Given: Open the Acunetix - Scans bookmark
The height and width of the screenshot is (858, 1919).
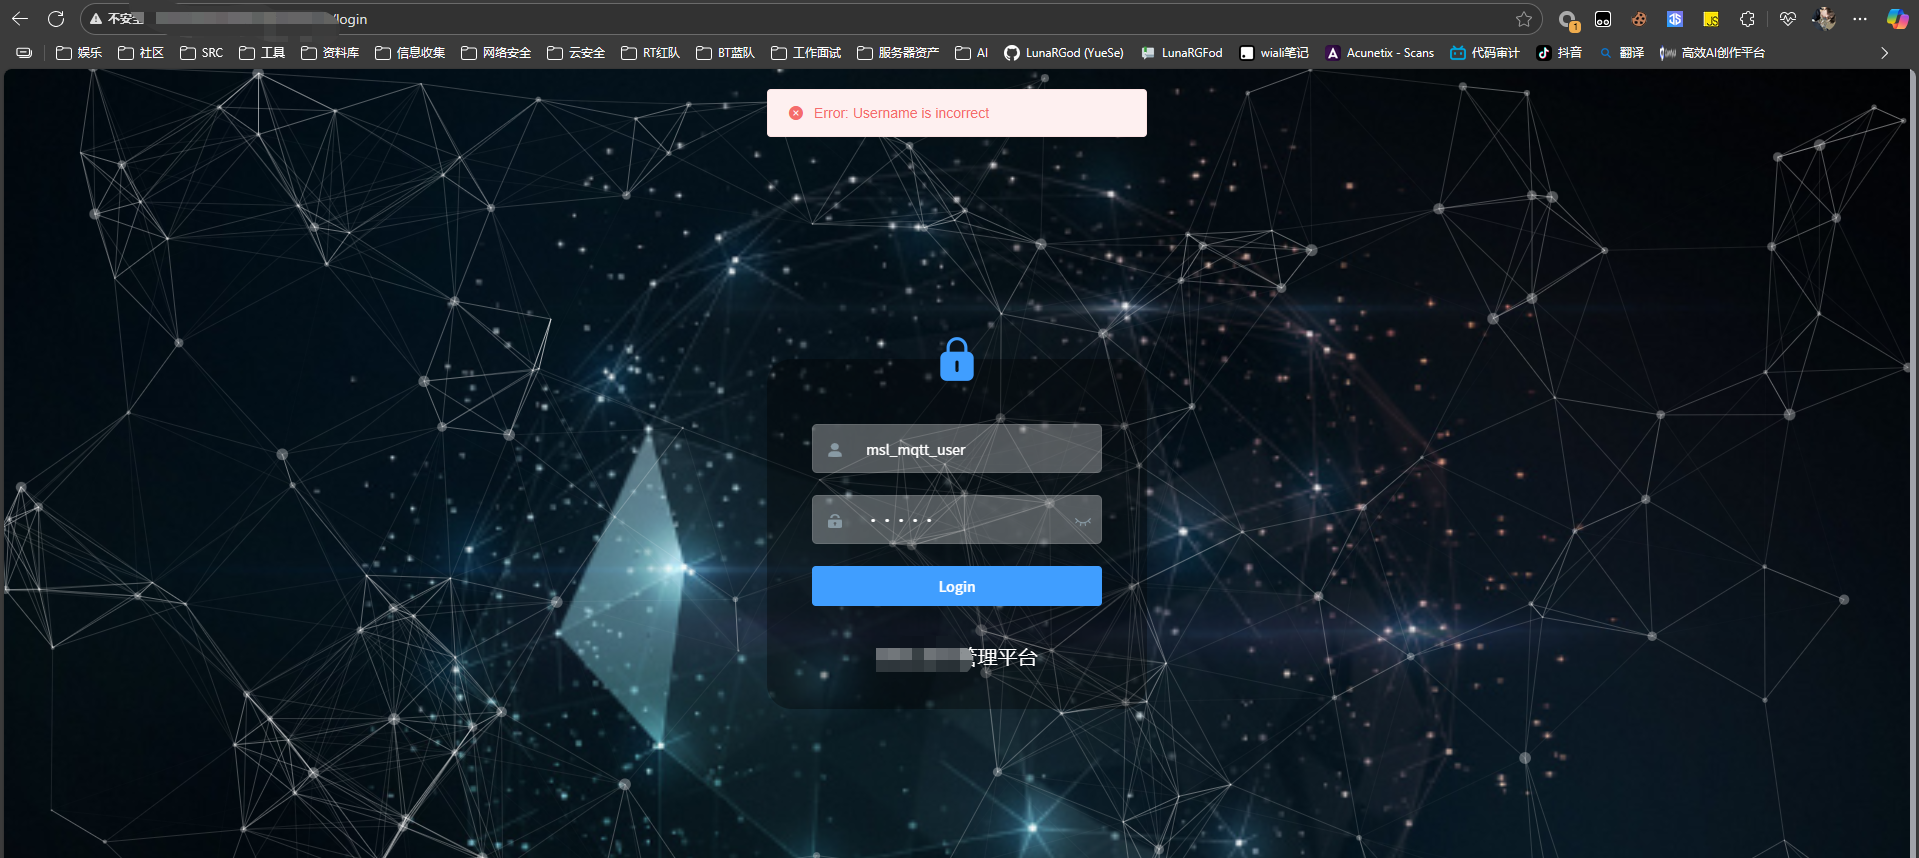Looking at the screenshot, I should click(1380, 53).
